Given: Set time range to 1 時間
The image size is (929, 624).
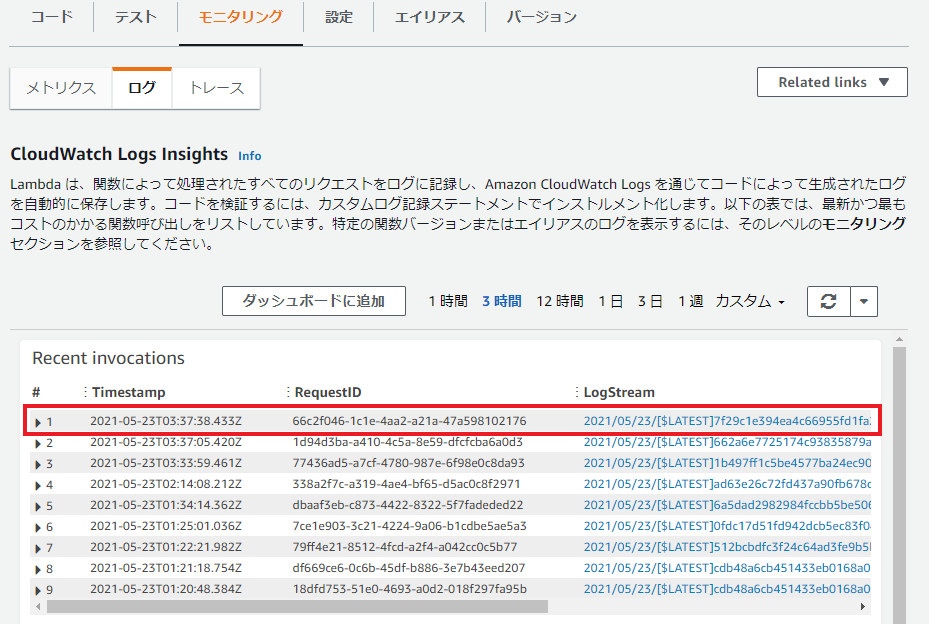Looking at the screenshot, I should pos(448,301).
